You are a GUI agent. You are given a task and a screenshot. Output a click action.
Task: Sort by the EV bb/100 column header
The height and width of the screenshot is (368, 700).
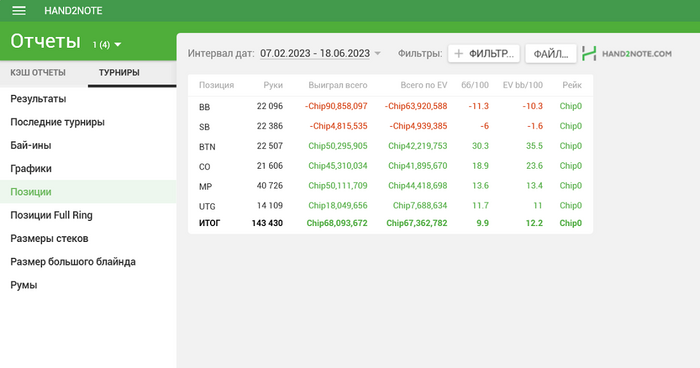(523, 85)
